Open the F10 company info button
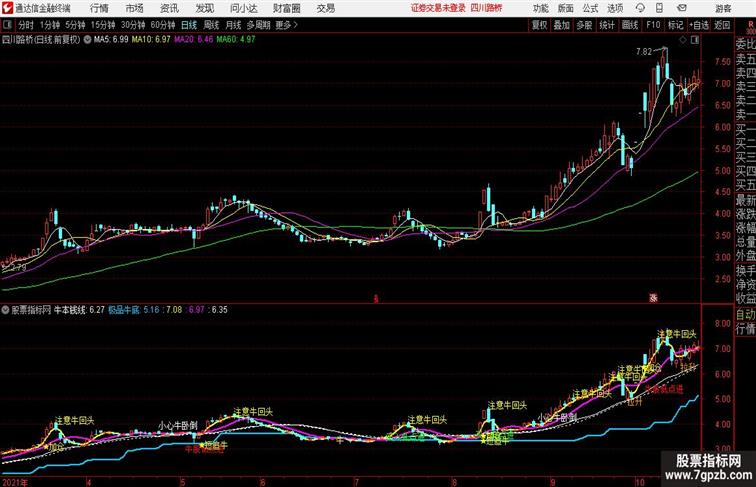The height and width of the screenshot is (487, 756). coord(653,25)
